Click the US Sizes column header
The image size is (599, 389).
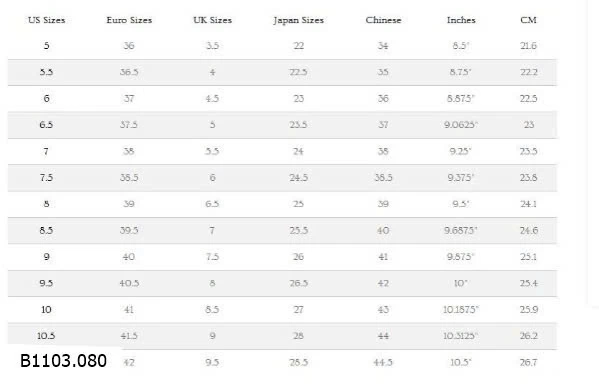coord(46,20)
